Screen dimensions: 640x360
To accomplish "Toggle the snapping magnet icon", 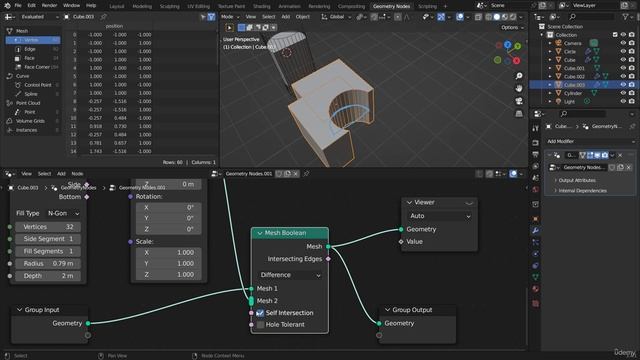I will pyautogui.click(x=374, y=17).
